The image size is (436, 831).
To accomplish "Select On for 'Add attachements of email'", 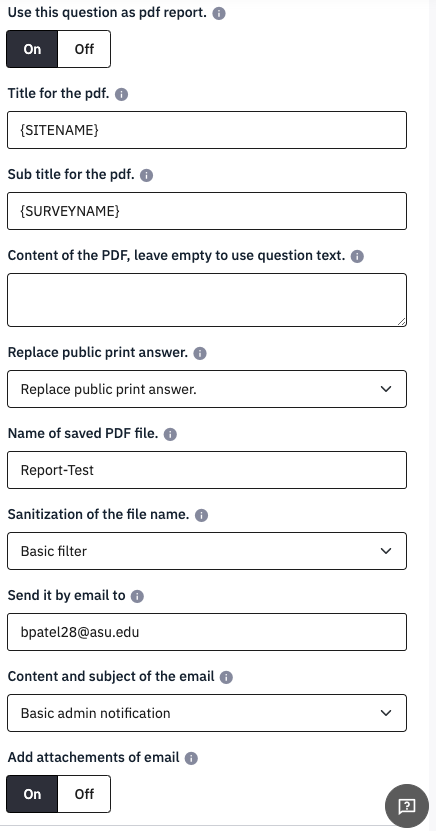I will (32, 794).
